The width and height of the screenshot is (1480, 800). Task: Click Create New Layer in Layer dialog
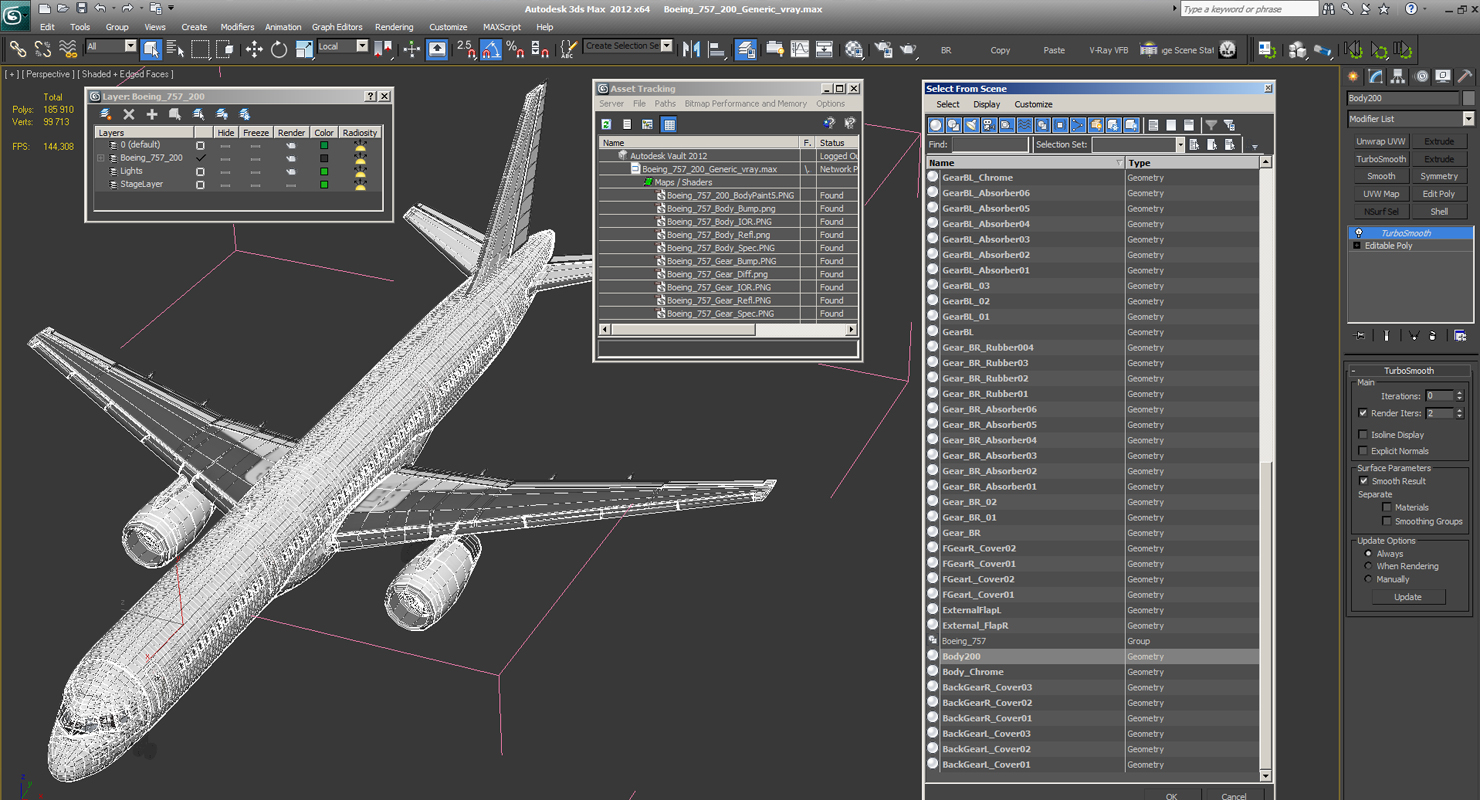(x=105, y=115)
